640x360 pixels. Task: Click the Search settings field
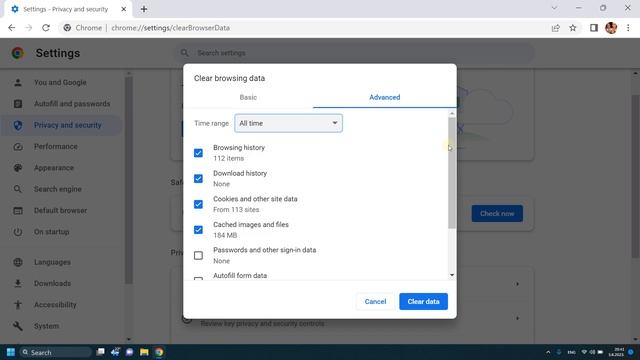point(354,53)
